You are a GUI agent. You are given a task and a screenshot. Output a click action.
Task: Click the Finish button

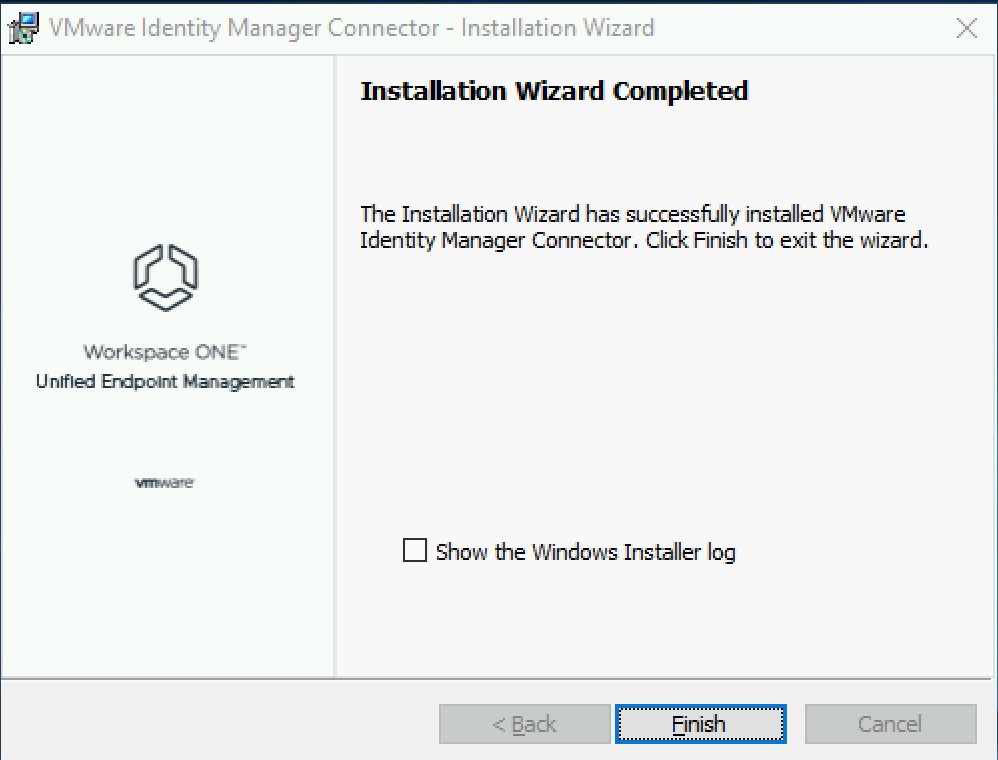pos(700,724)
